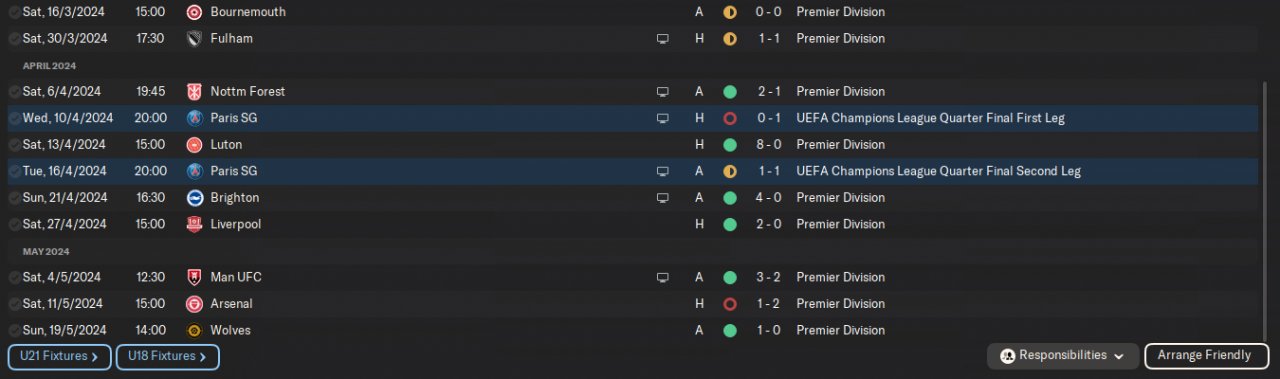The width and height of the screenshot is (1280, 379).
Task: Click the Fulham club crest icon
Action: tap(194, 38)
